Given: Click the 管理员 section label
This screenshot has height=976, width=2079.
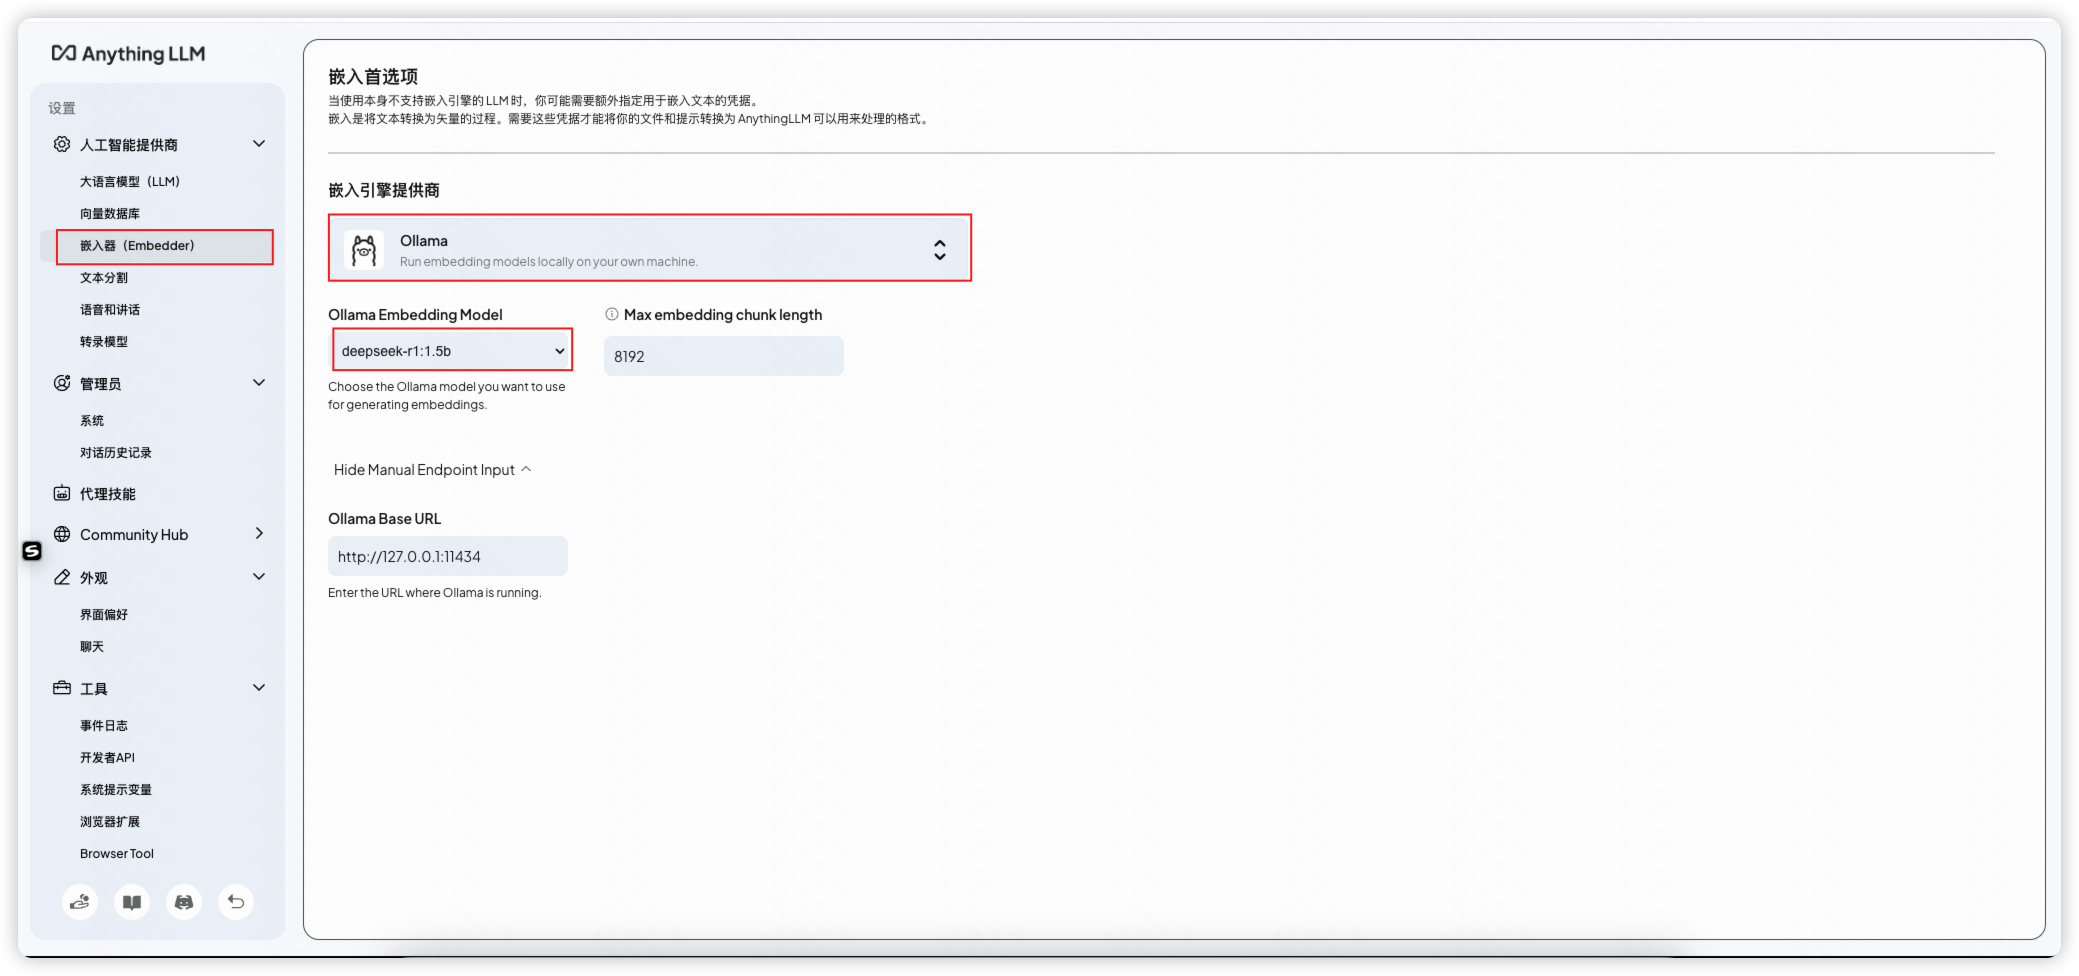Looking at the screenshot, I should coord(101,384).
